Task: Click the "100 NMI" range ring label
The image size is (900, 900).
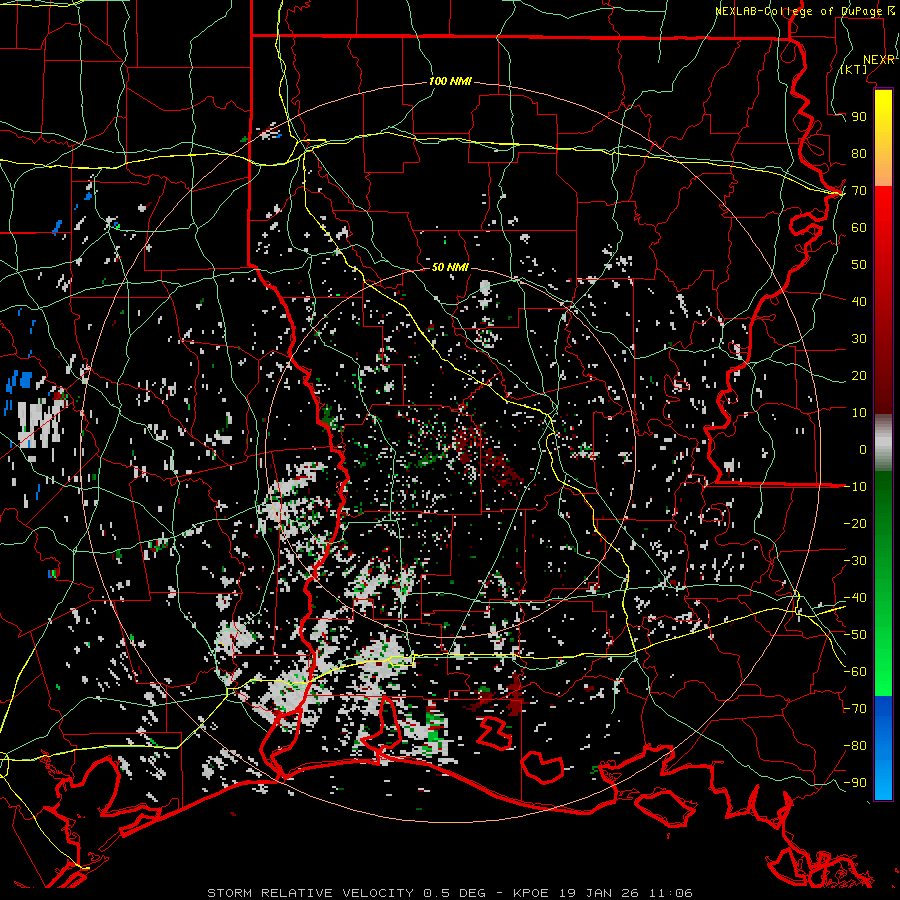Action: (450, 81)
